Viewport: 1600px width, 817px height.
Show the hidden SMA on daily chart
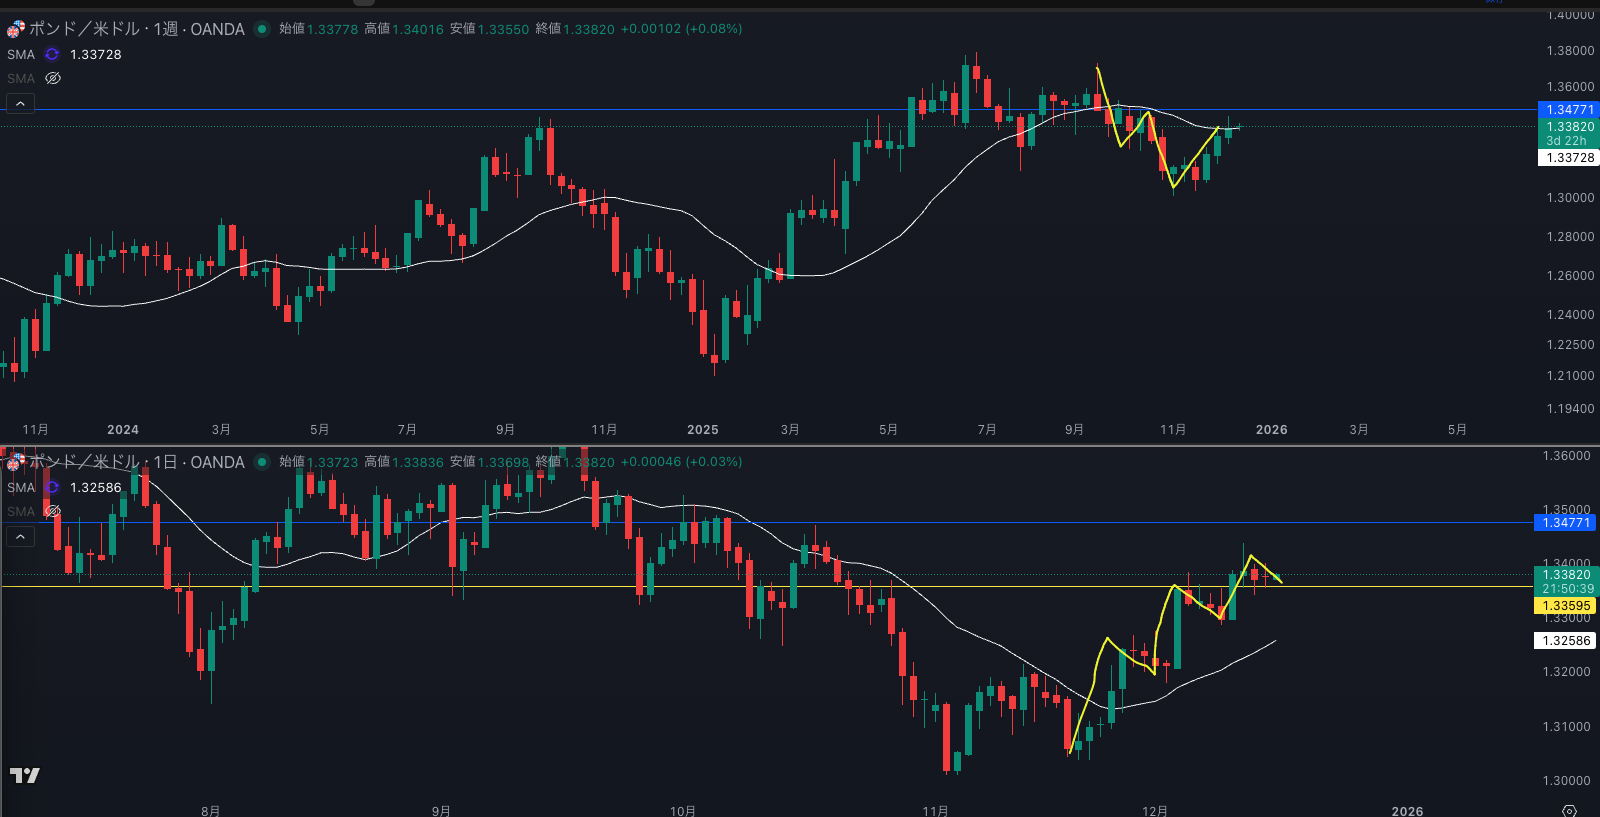pyautogui.click(x=53, y=511)
